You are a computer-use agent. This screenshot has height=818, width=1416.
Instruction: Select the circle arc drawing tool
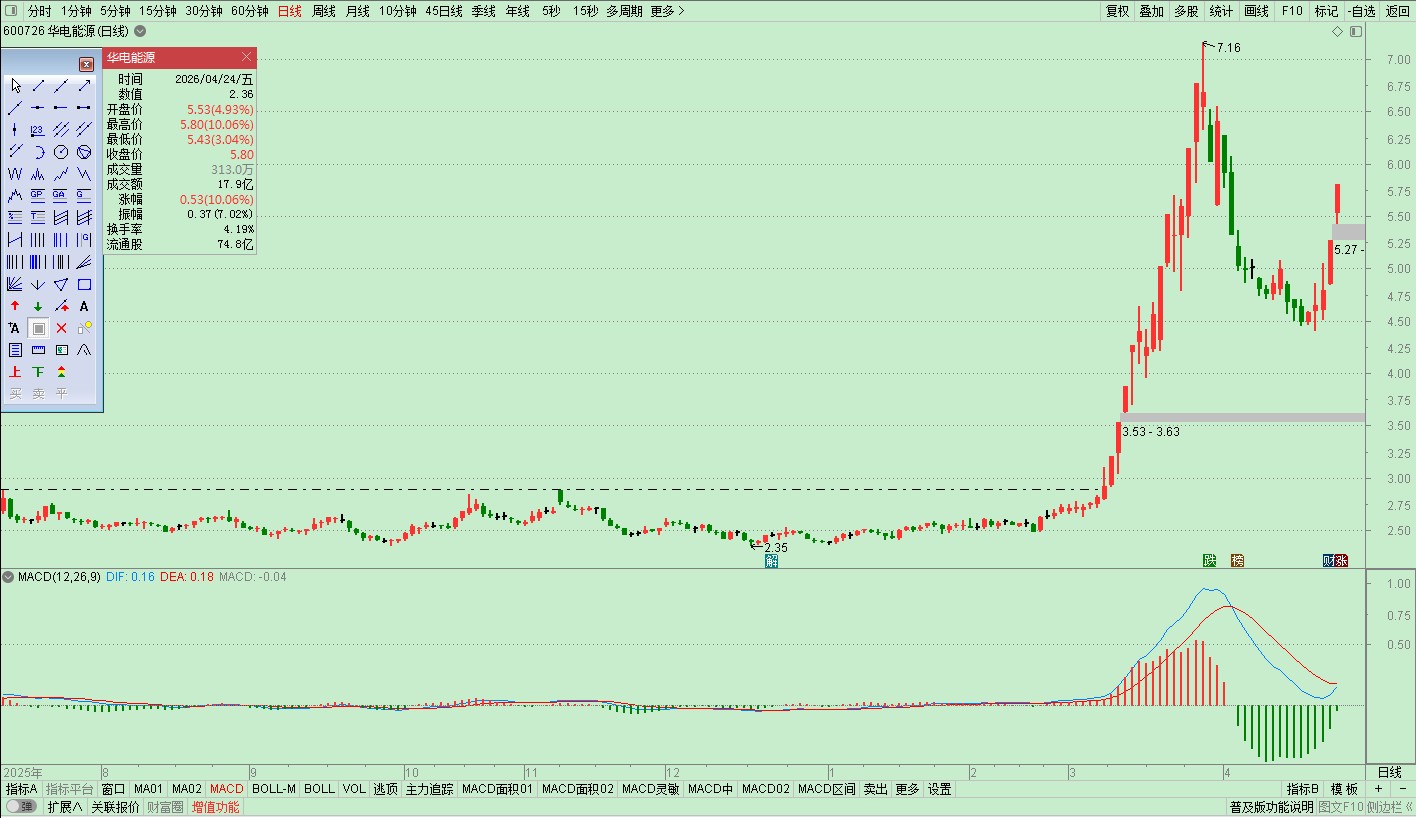pyautogui.click(x=38, y=152)
